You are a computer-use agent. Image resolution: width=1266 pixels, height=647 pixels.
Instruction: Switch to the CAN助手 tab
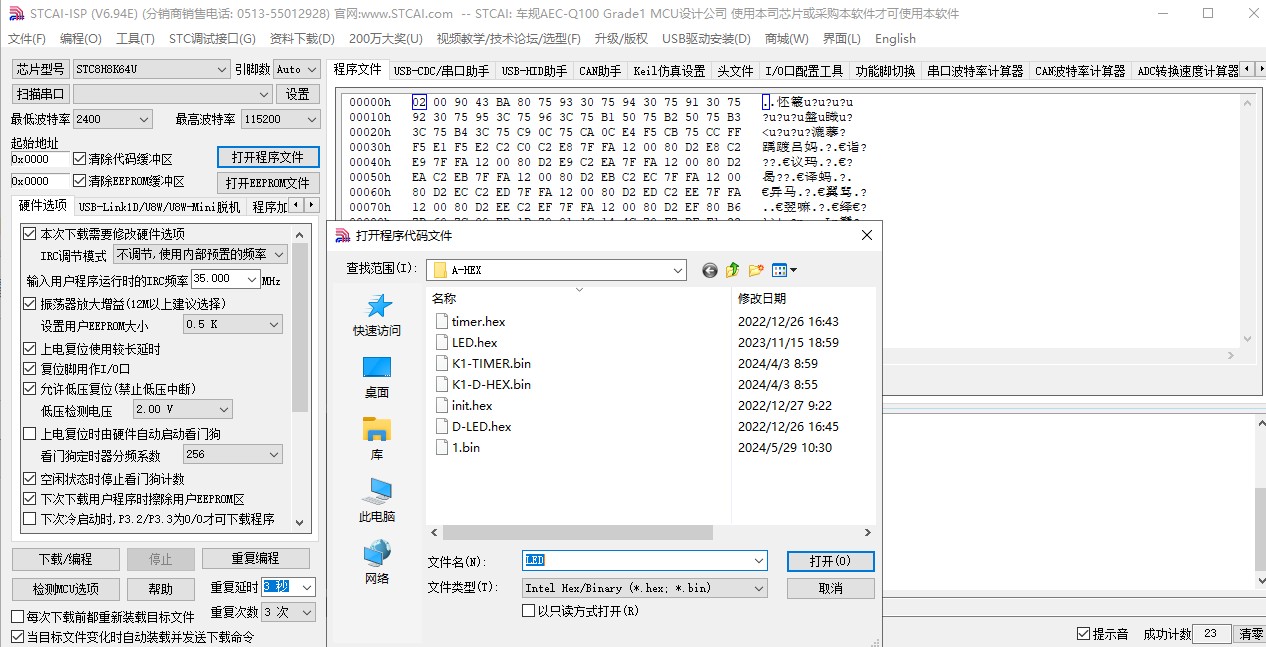click(600, 71)
